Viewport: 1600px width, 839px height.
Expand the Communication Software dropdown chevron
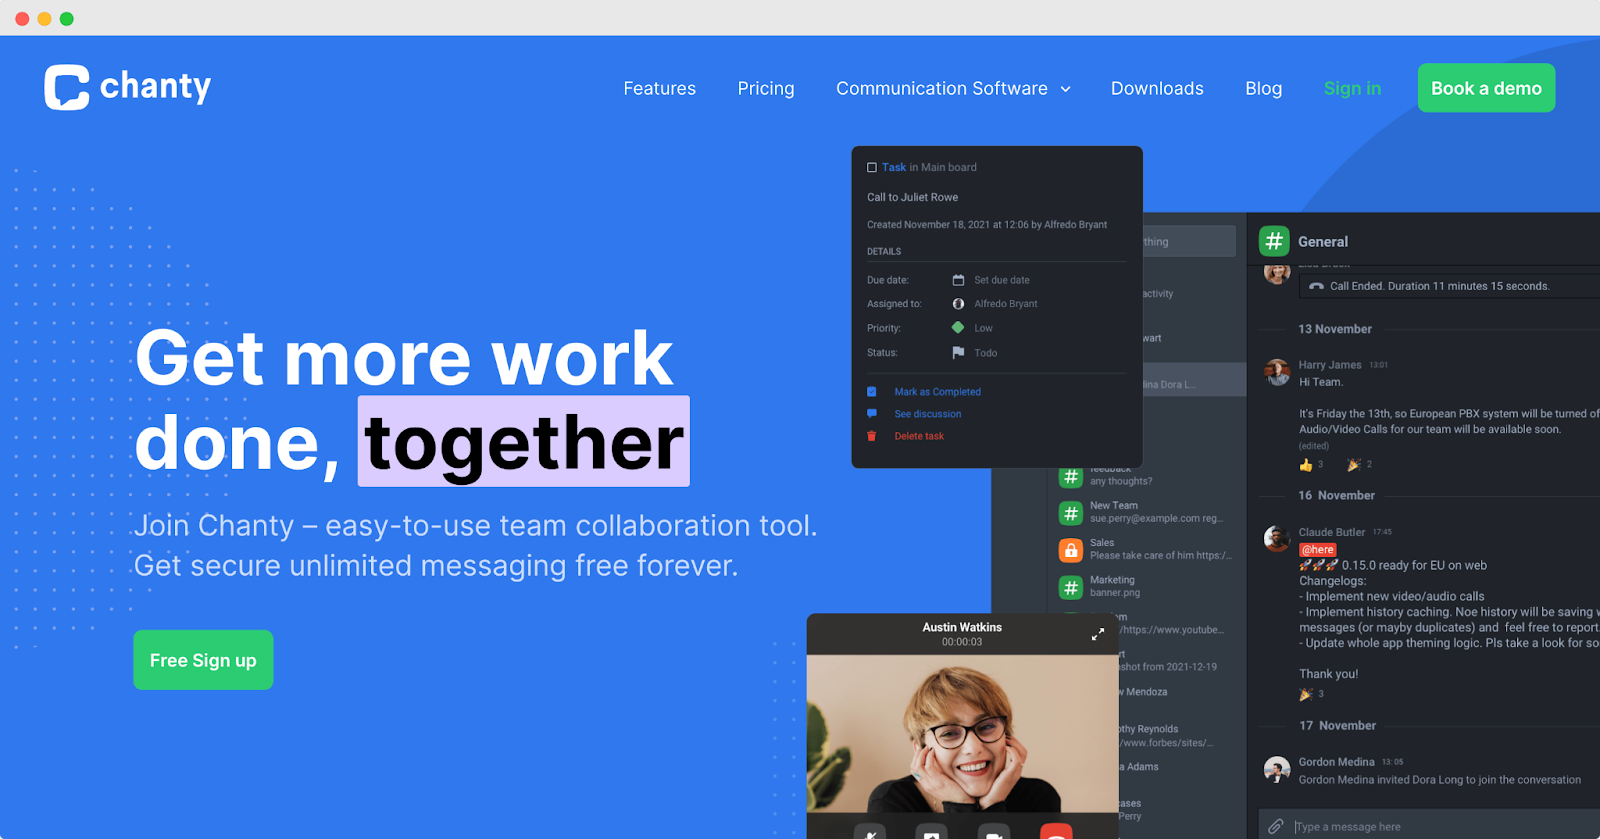pyautogui.click(x=1066, y=89)
